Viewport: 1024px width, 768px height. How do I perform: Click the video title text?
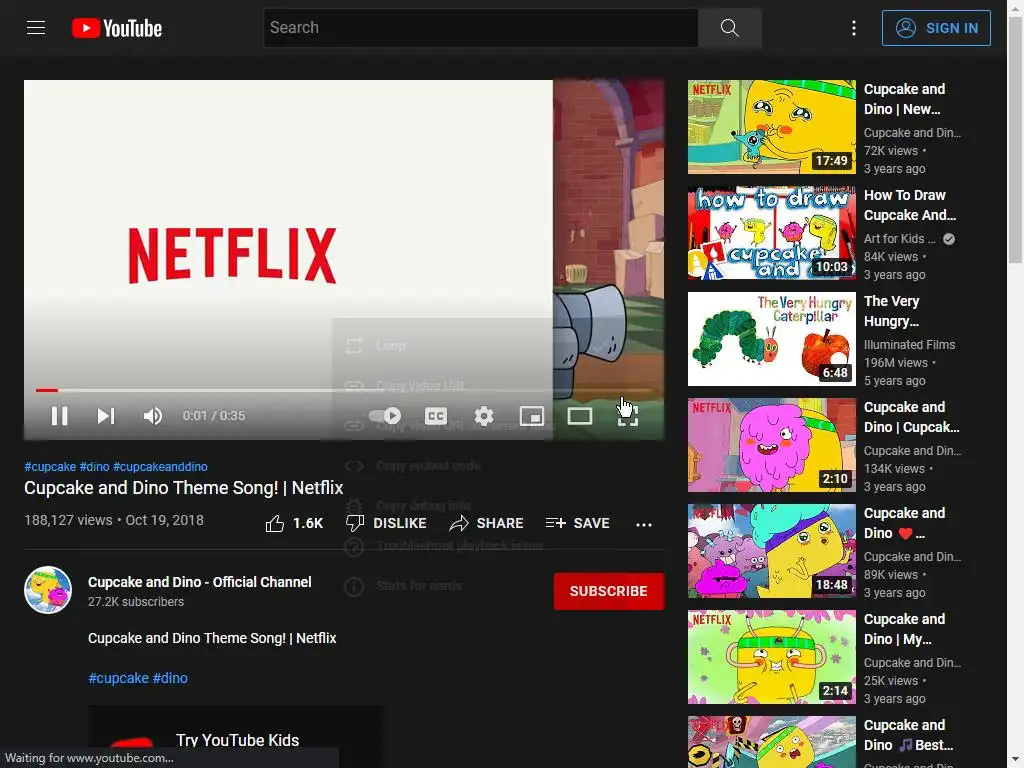[184, 488]
